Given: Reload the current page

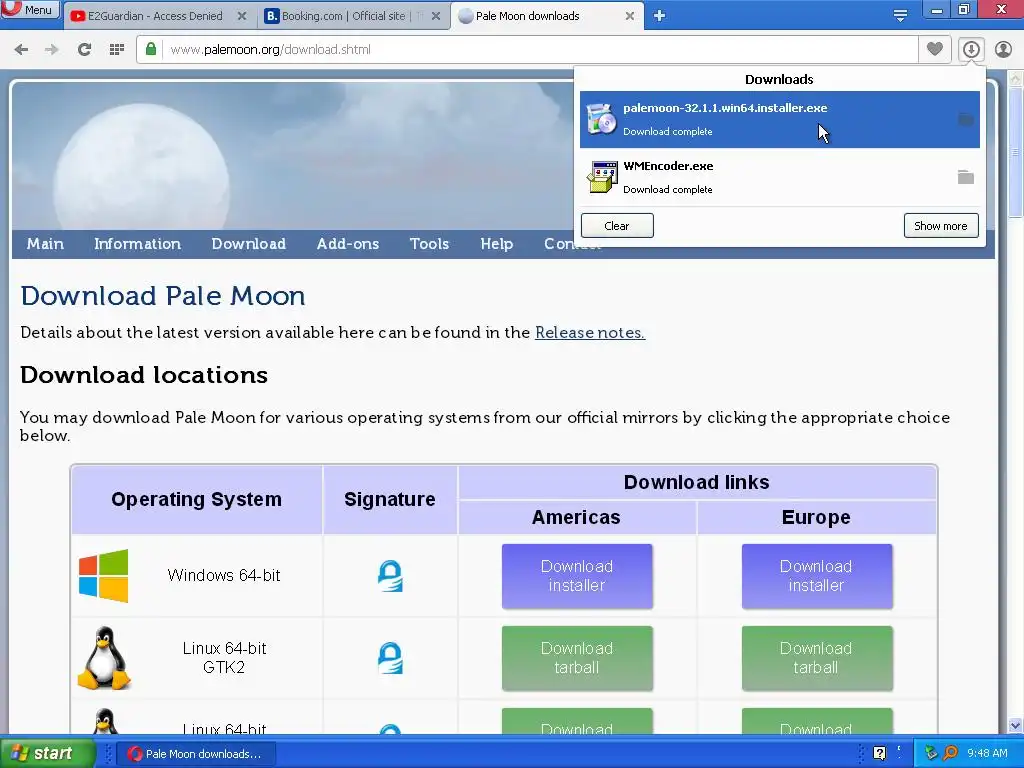Looking at the screenshot, I should click(84, 50).
